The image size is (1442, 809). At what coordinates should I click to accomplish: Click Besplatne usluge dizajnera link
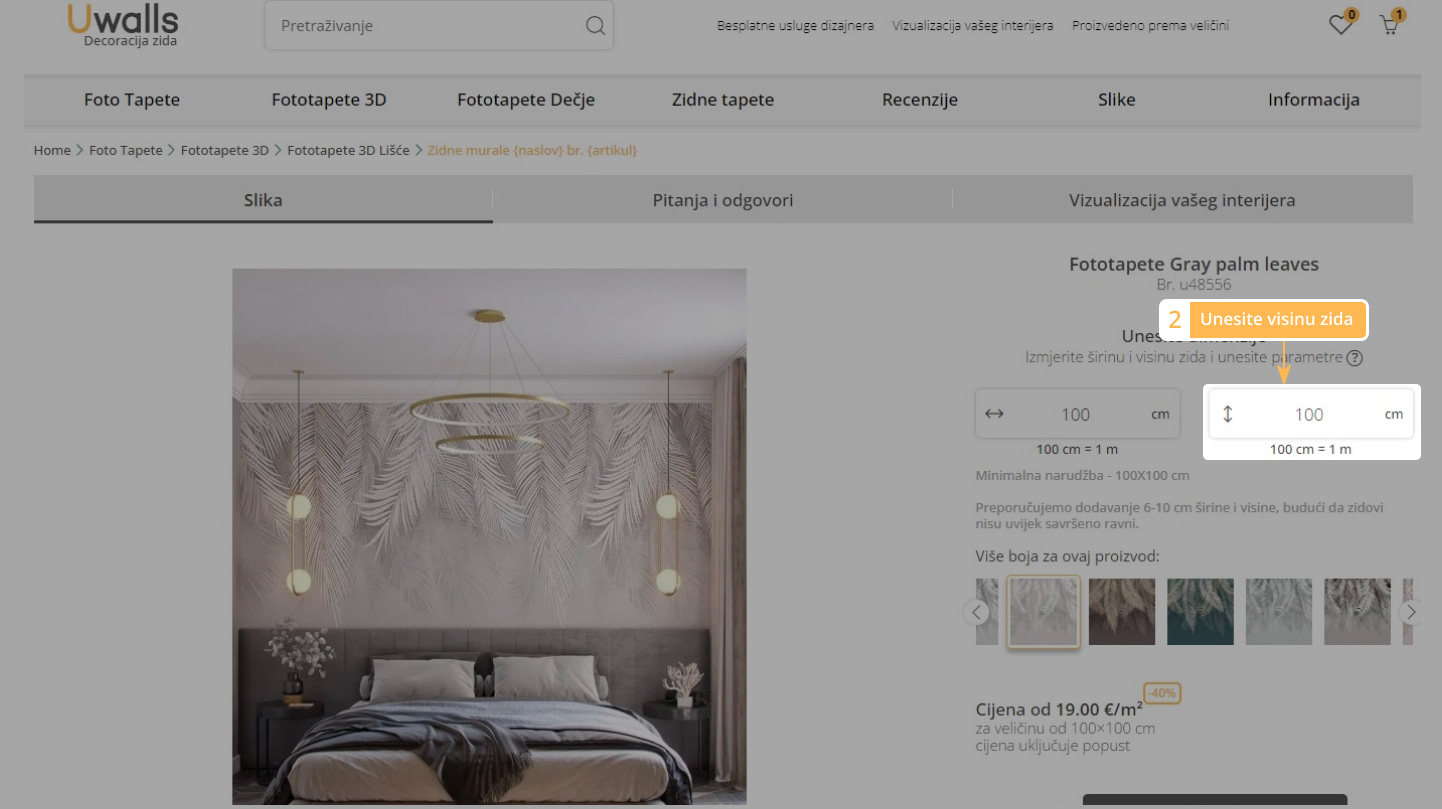795,26
